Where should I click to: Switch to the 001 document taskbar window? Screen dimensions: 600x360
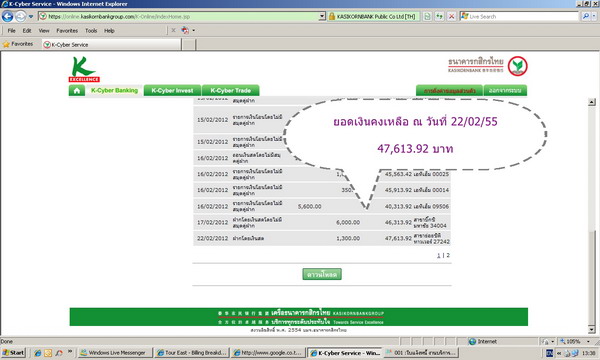pyautogui.click(x=421, y=353)
